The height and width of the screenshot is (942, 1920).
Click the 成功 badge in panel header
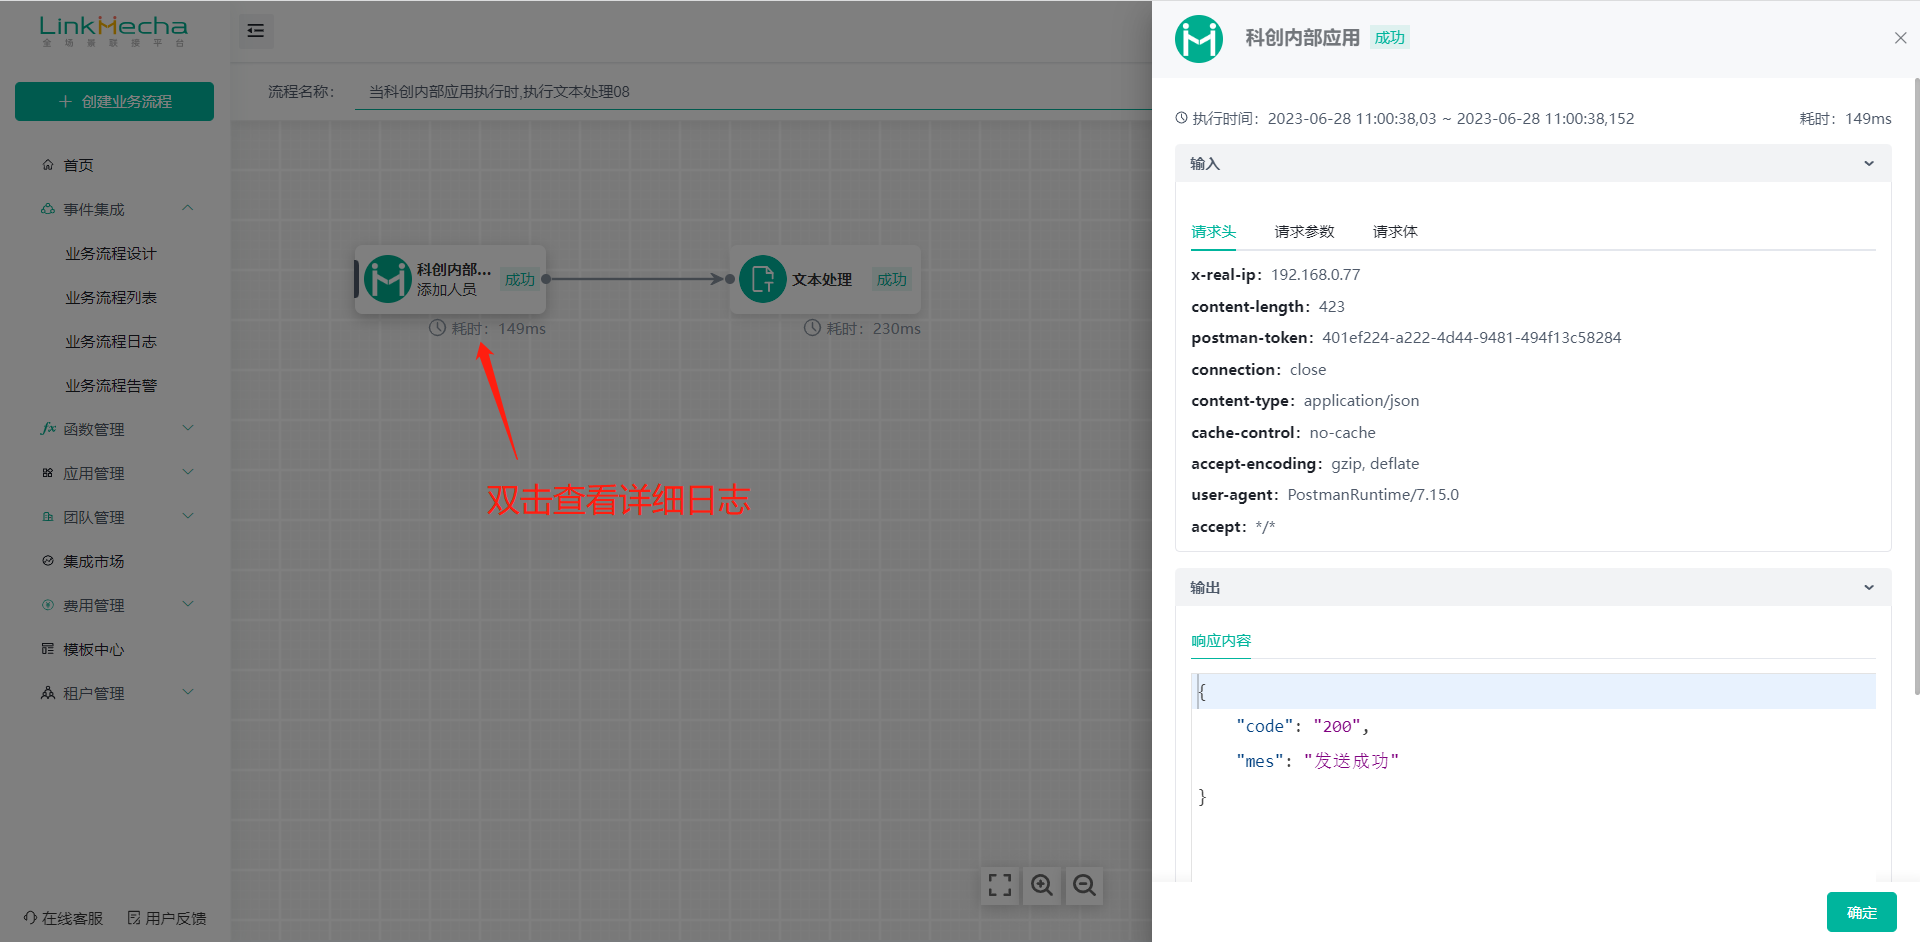(1390, 38)
